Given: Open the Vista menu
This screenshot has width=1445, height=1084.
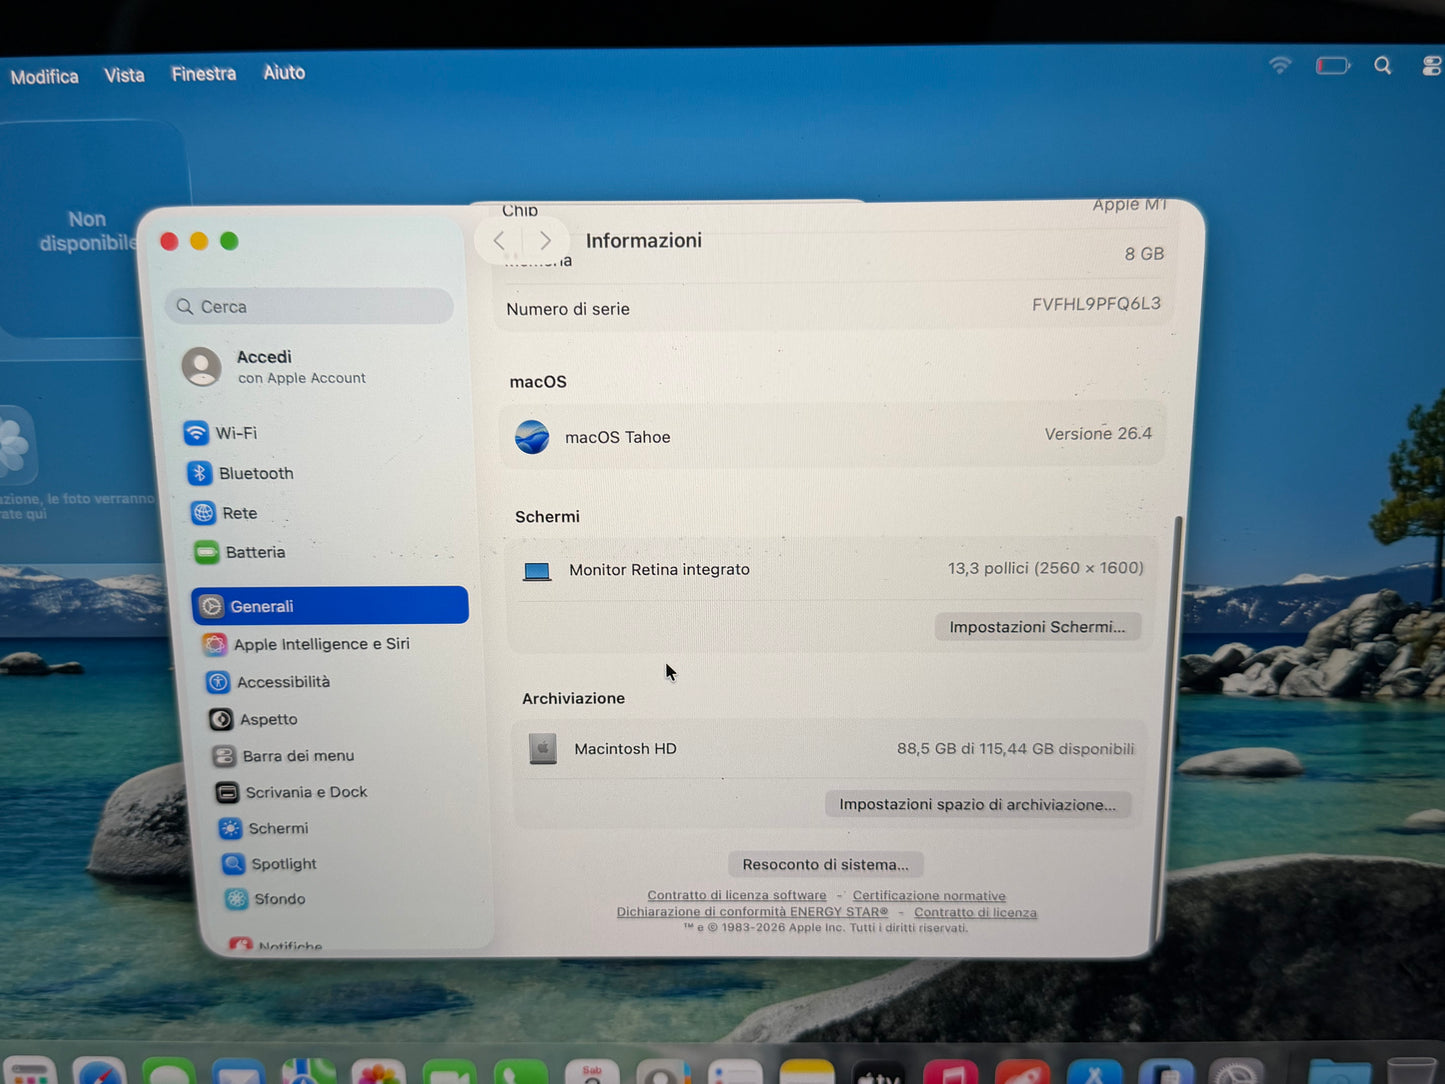Looking at the screenshot, I should pyautogui.click(x=124, y=75).
